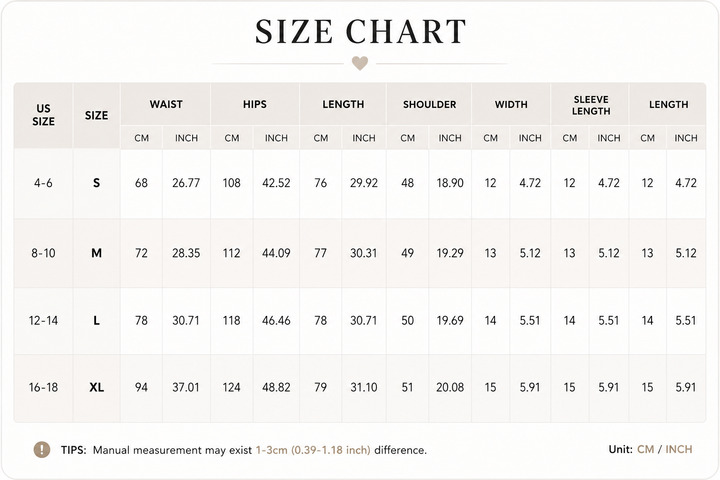Screen dimensions: 720x480
Task: Select the HIPS column header
Action: (255, 104)
